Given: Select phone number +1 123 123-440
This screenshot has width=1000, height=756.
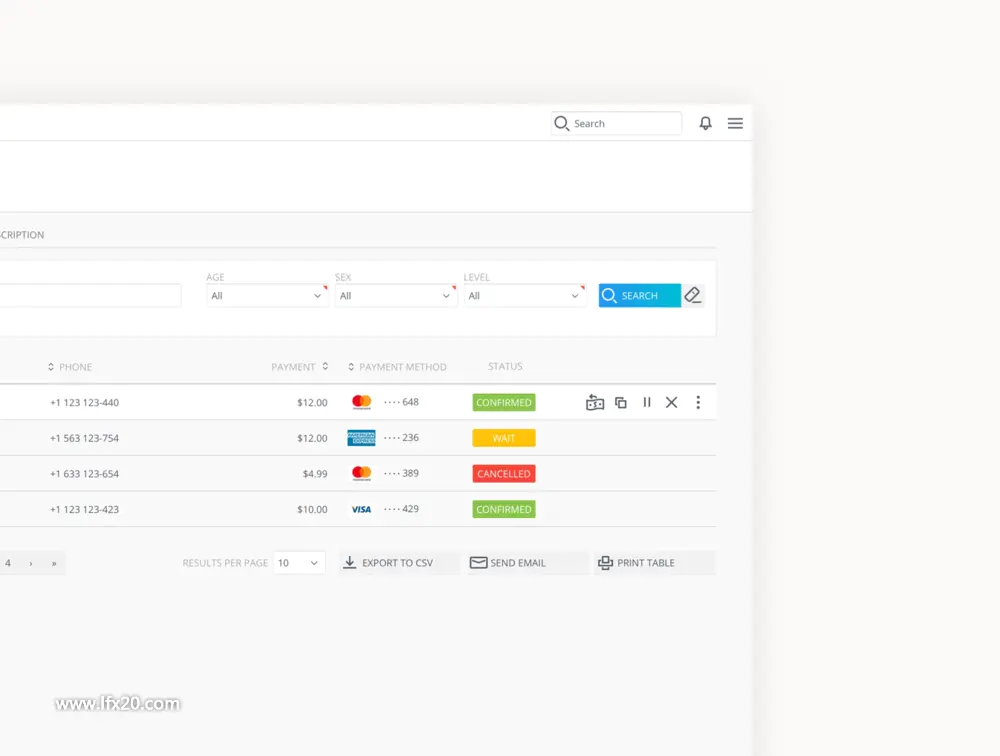Looking at the screenshot, I should [x=85, y=403].
